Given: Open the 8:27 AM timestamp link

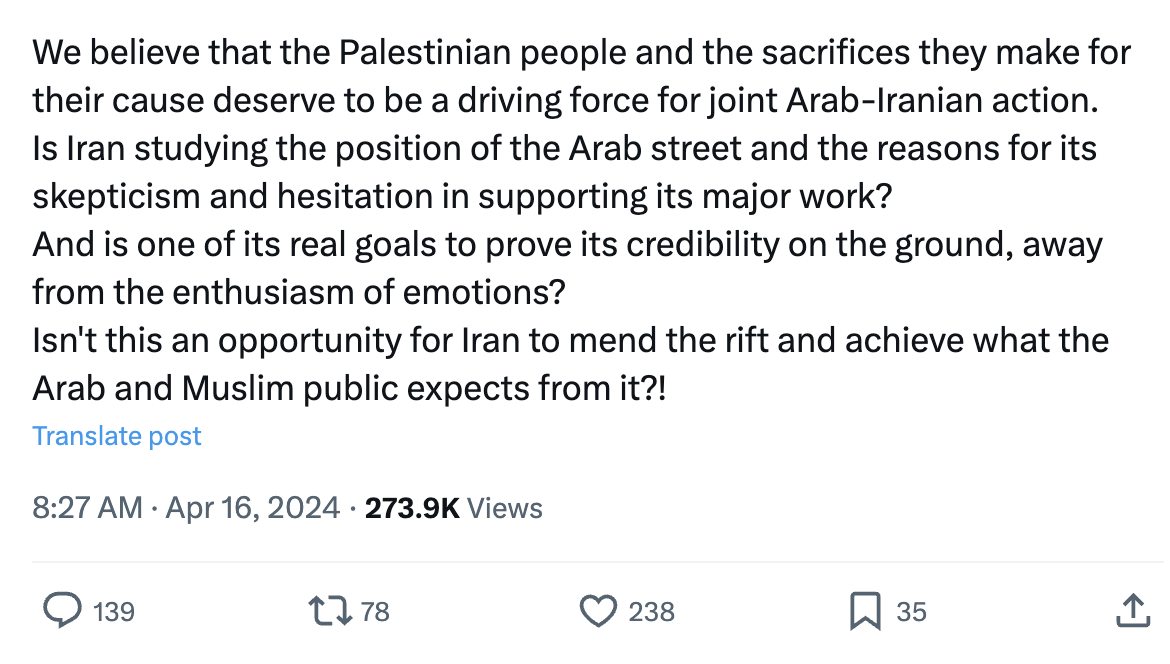Looking at the screenshot, I should pyautogui.click(x=87, y=508).
